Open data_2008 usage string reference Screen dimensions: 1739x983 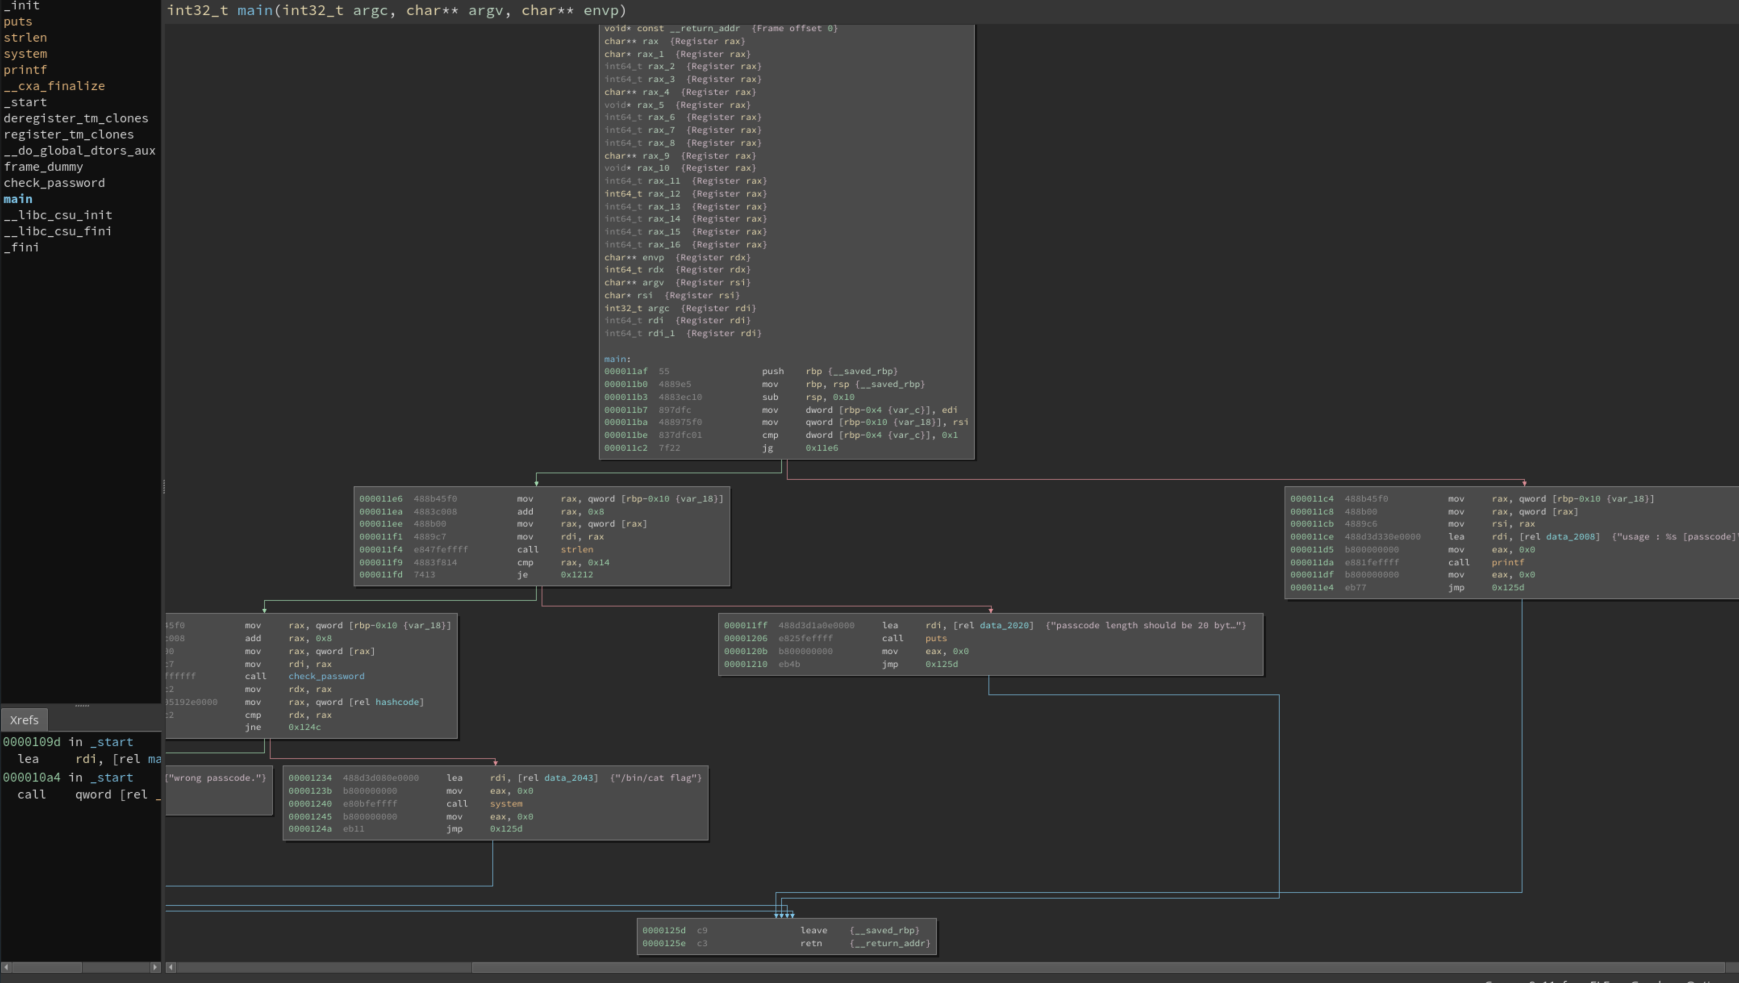[x=1572, y=537]
